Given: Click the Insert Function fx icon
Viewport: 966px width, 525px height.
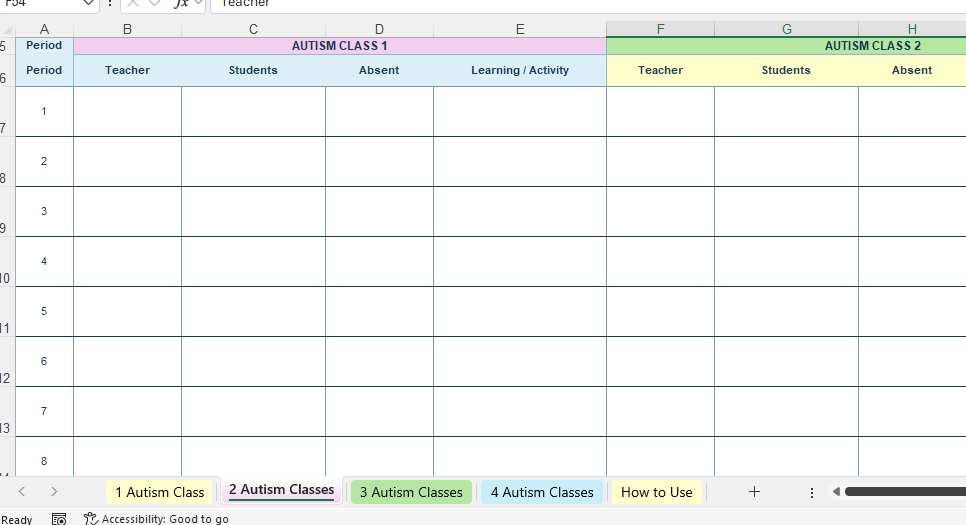Looking at the screenshot, I should [180, 4].
